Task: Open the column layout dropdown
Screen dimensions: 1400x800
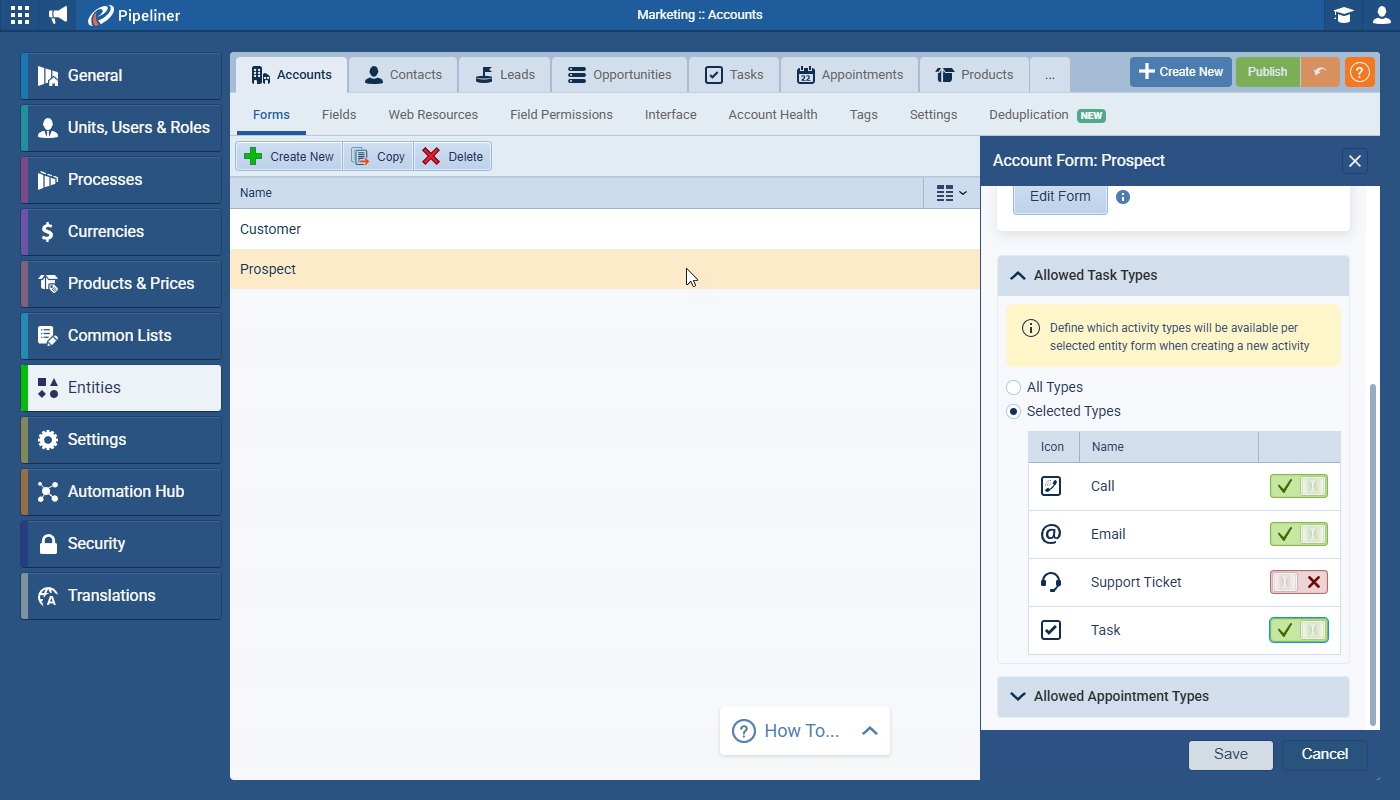Action: (x=951, y=193)
